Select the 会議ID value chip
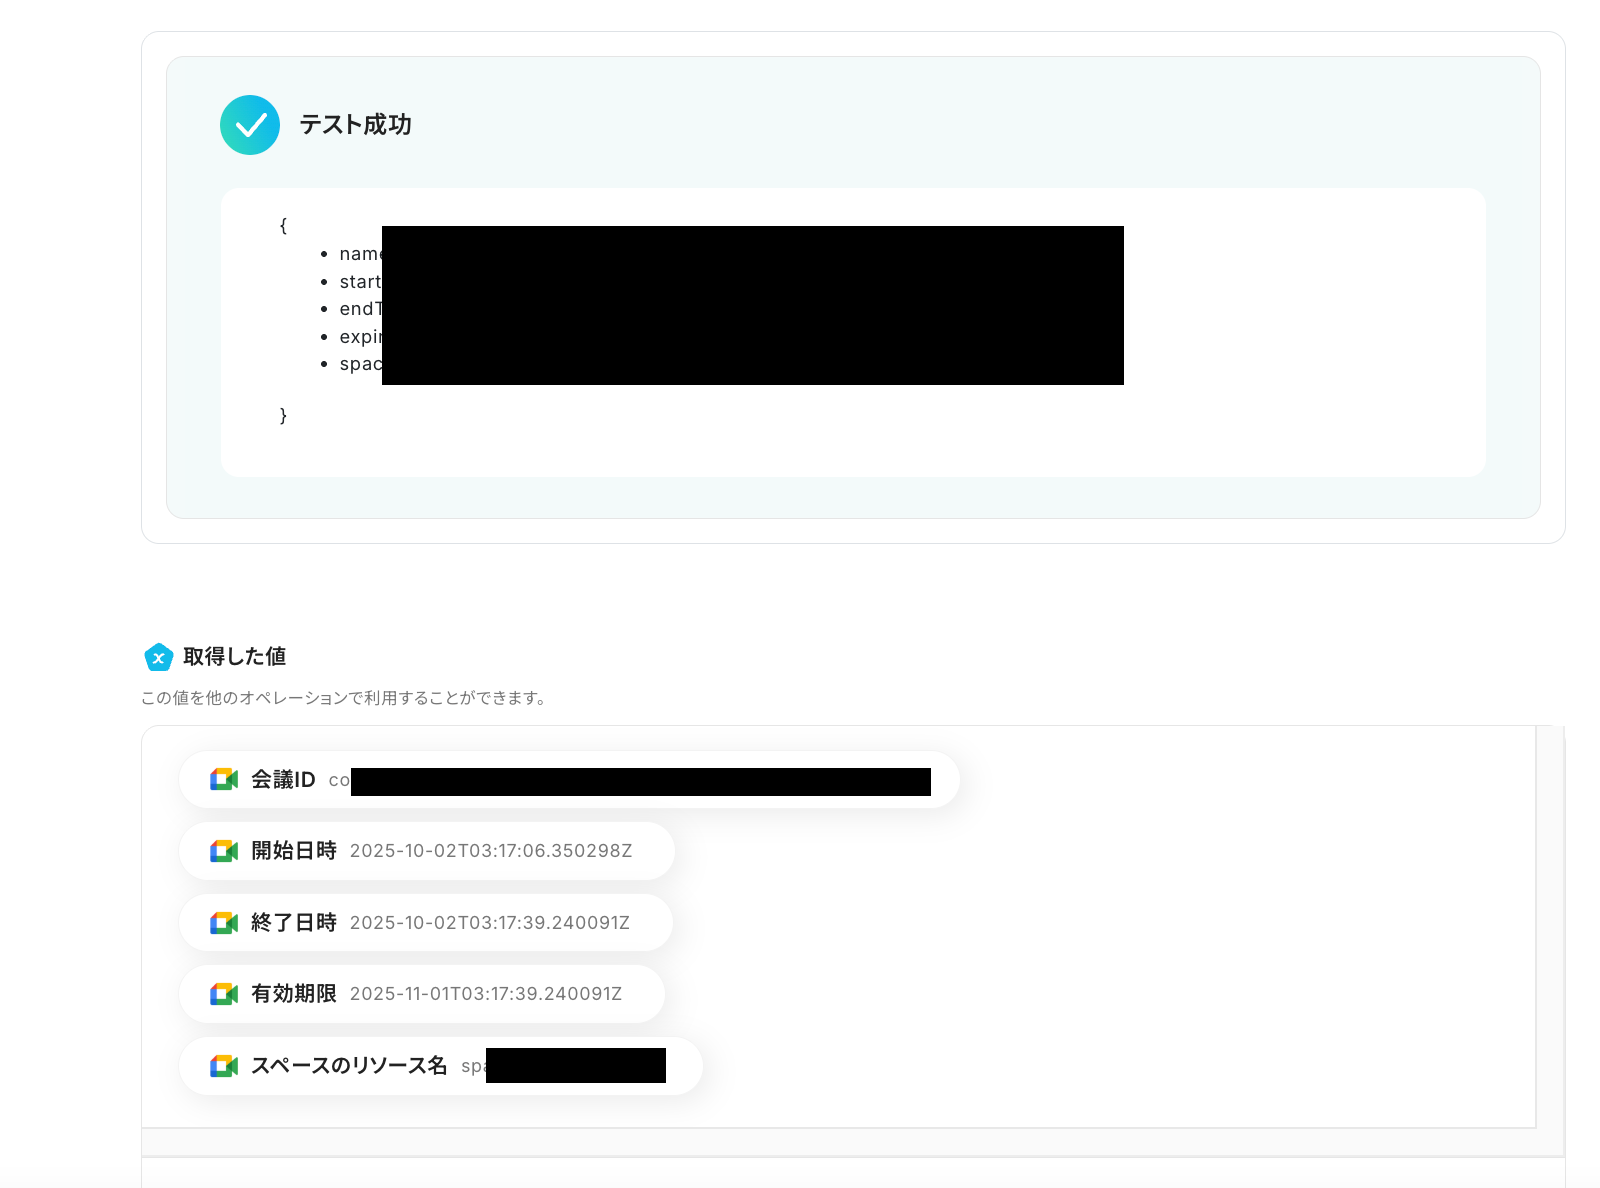 (x=569, y=780)
